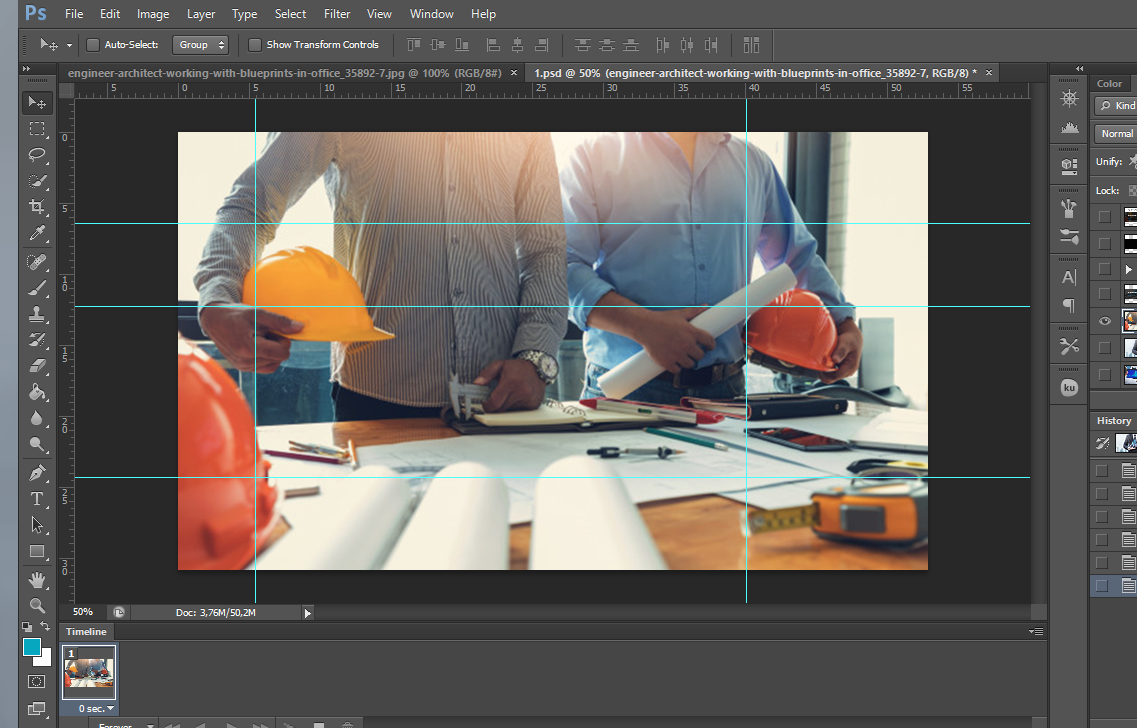Expand the collapsed panel dock arrows
The height and width of the screenshot is (728, 1137).
point(1080,68)
